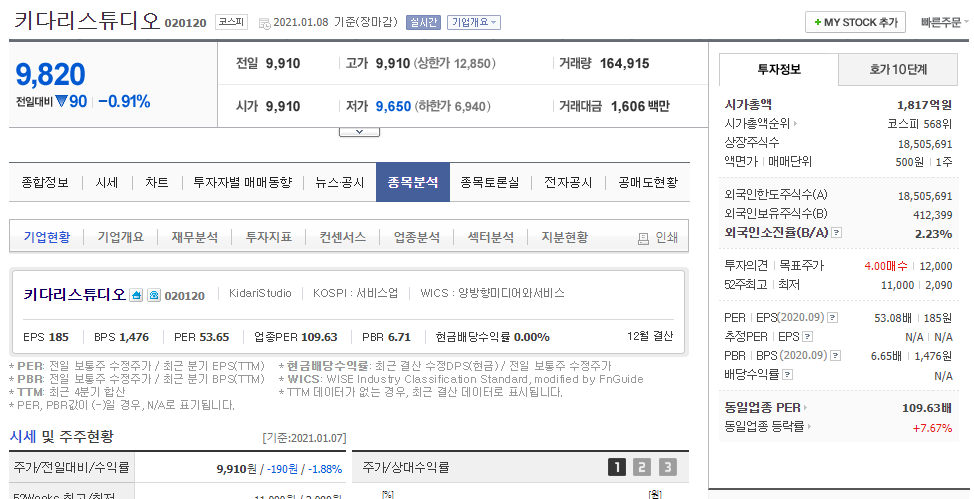Open 공매도현황 tab
Image resolution: width=974 pixels, height=499 pixels.
[648, 183]
